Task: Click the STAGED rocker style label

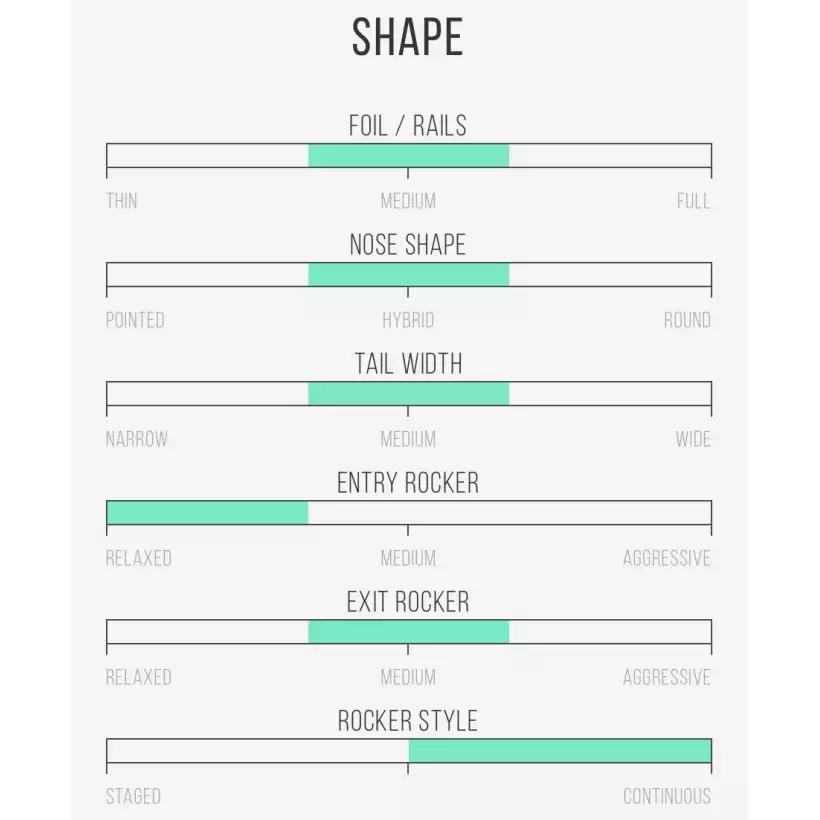Action: [133, 796]
